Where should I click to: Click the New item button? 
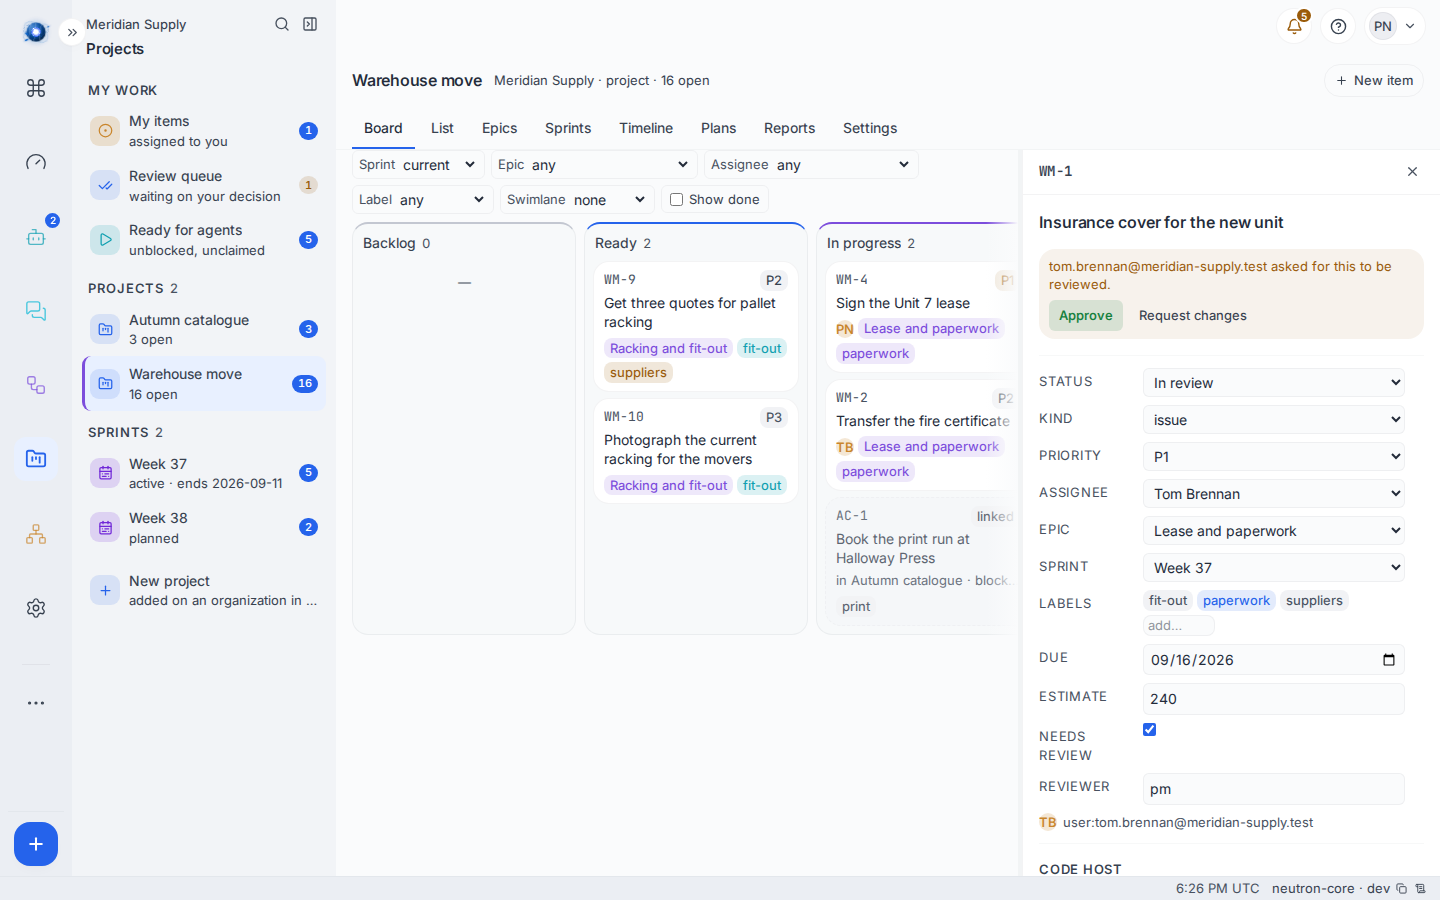pos(1374,80)
